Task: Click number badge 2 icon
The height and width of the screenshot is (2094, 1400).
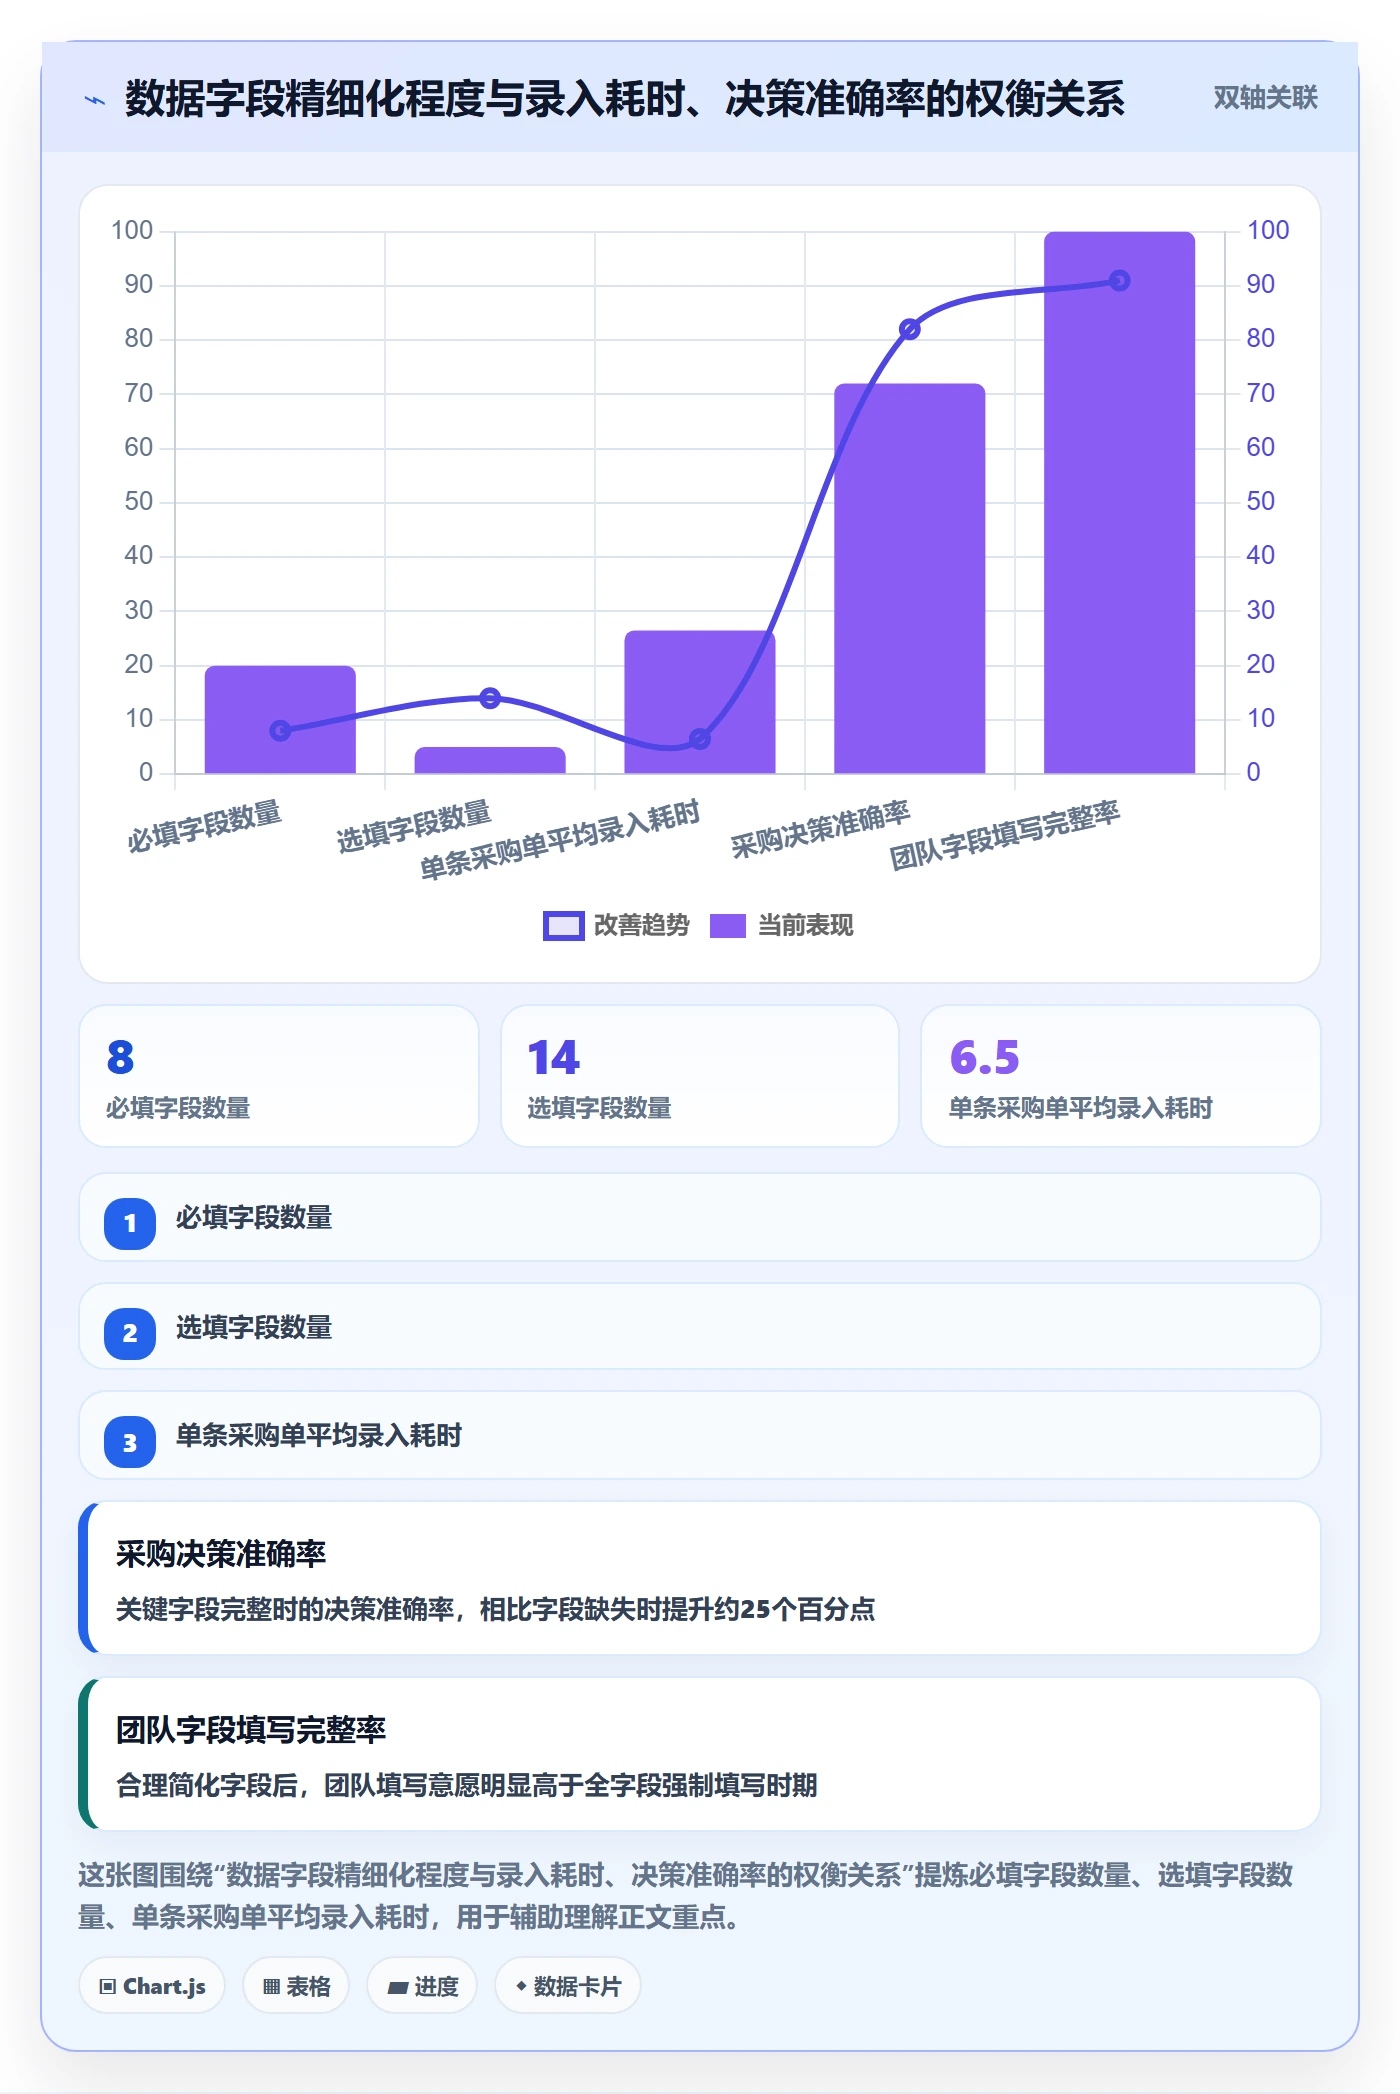Action: [130, 1333]
